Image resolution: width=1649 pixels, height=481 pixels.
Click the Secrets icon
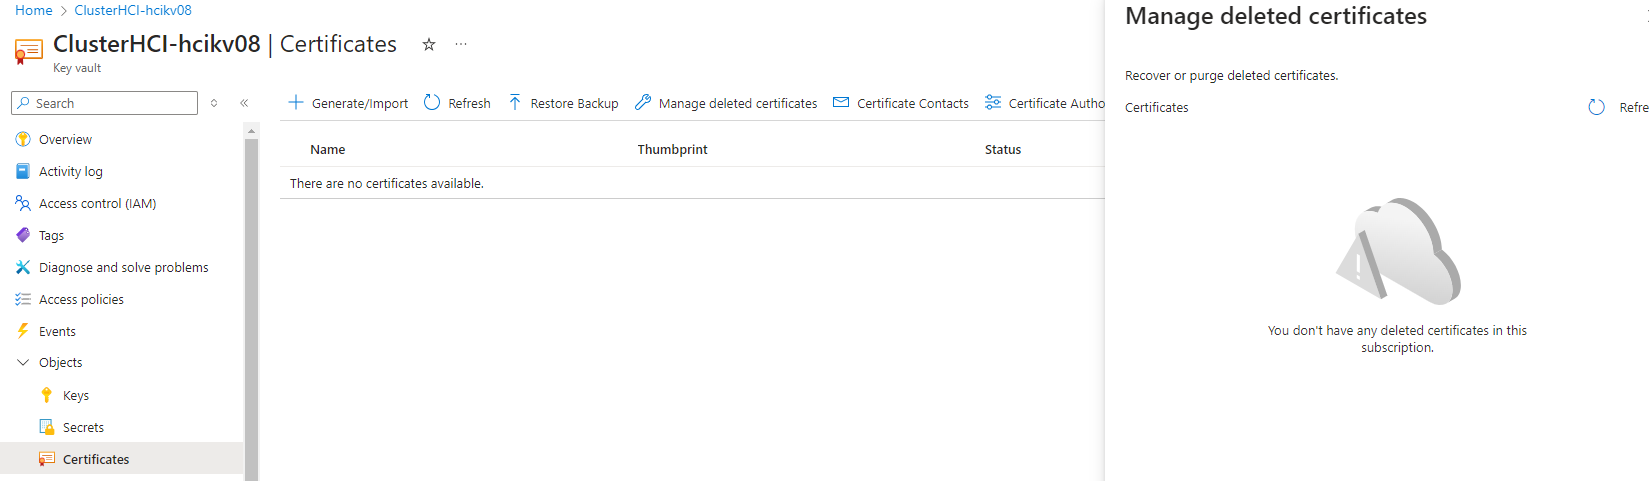coord(46,427)
